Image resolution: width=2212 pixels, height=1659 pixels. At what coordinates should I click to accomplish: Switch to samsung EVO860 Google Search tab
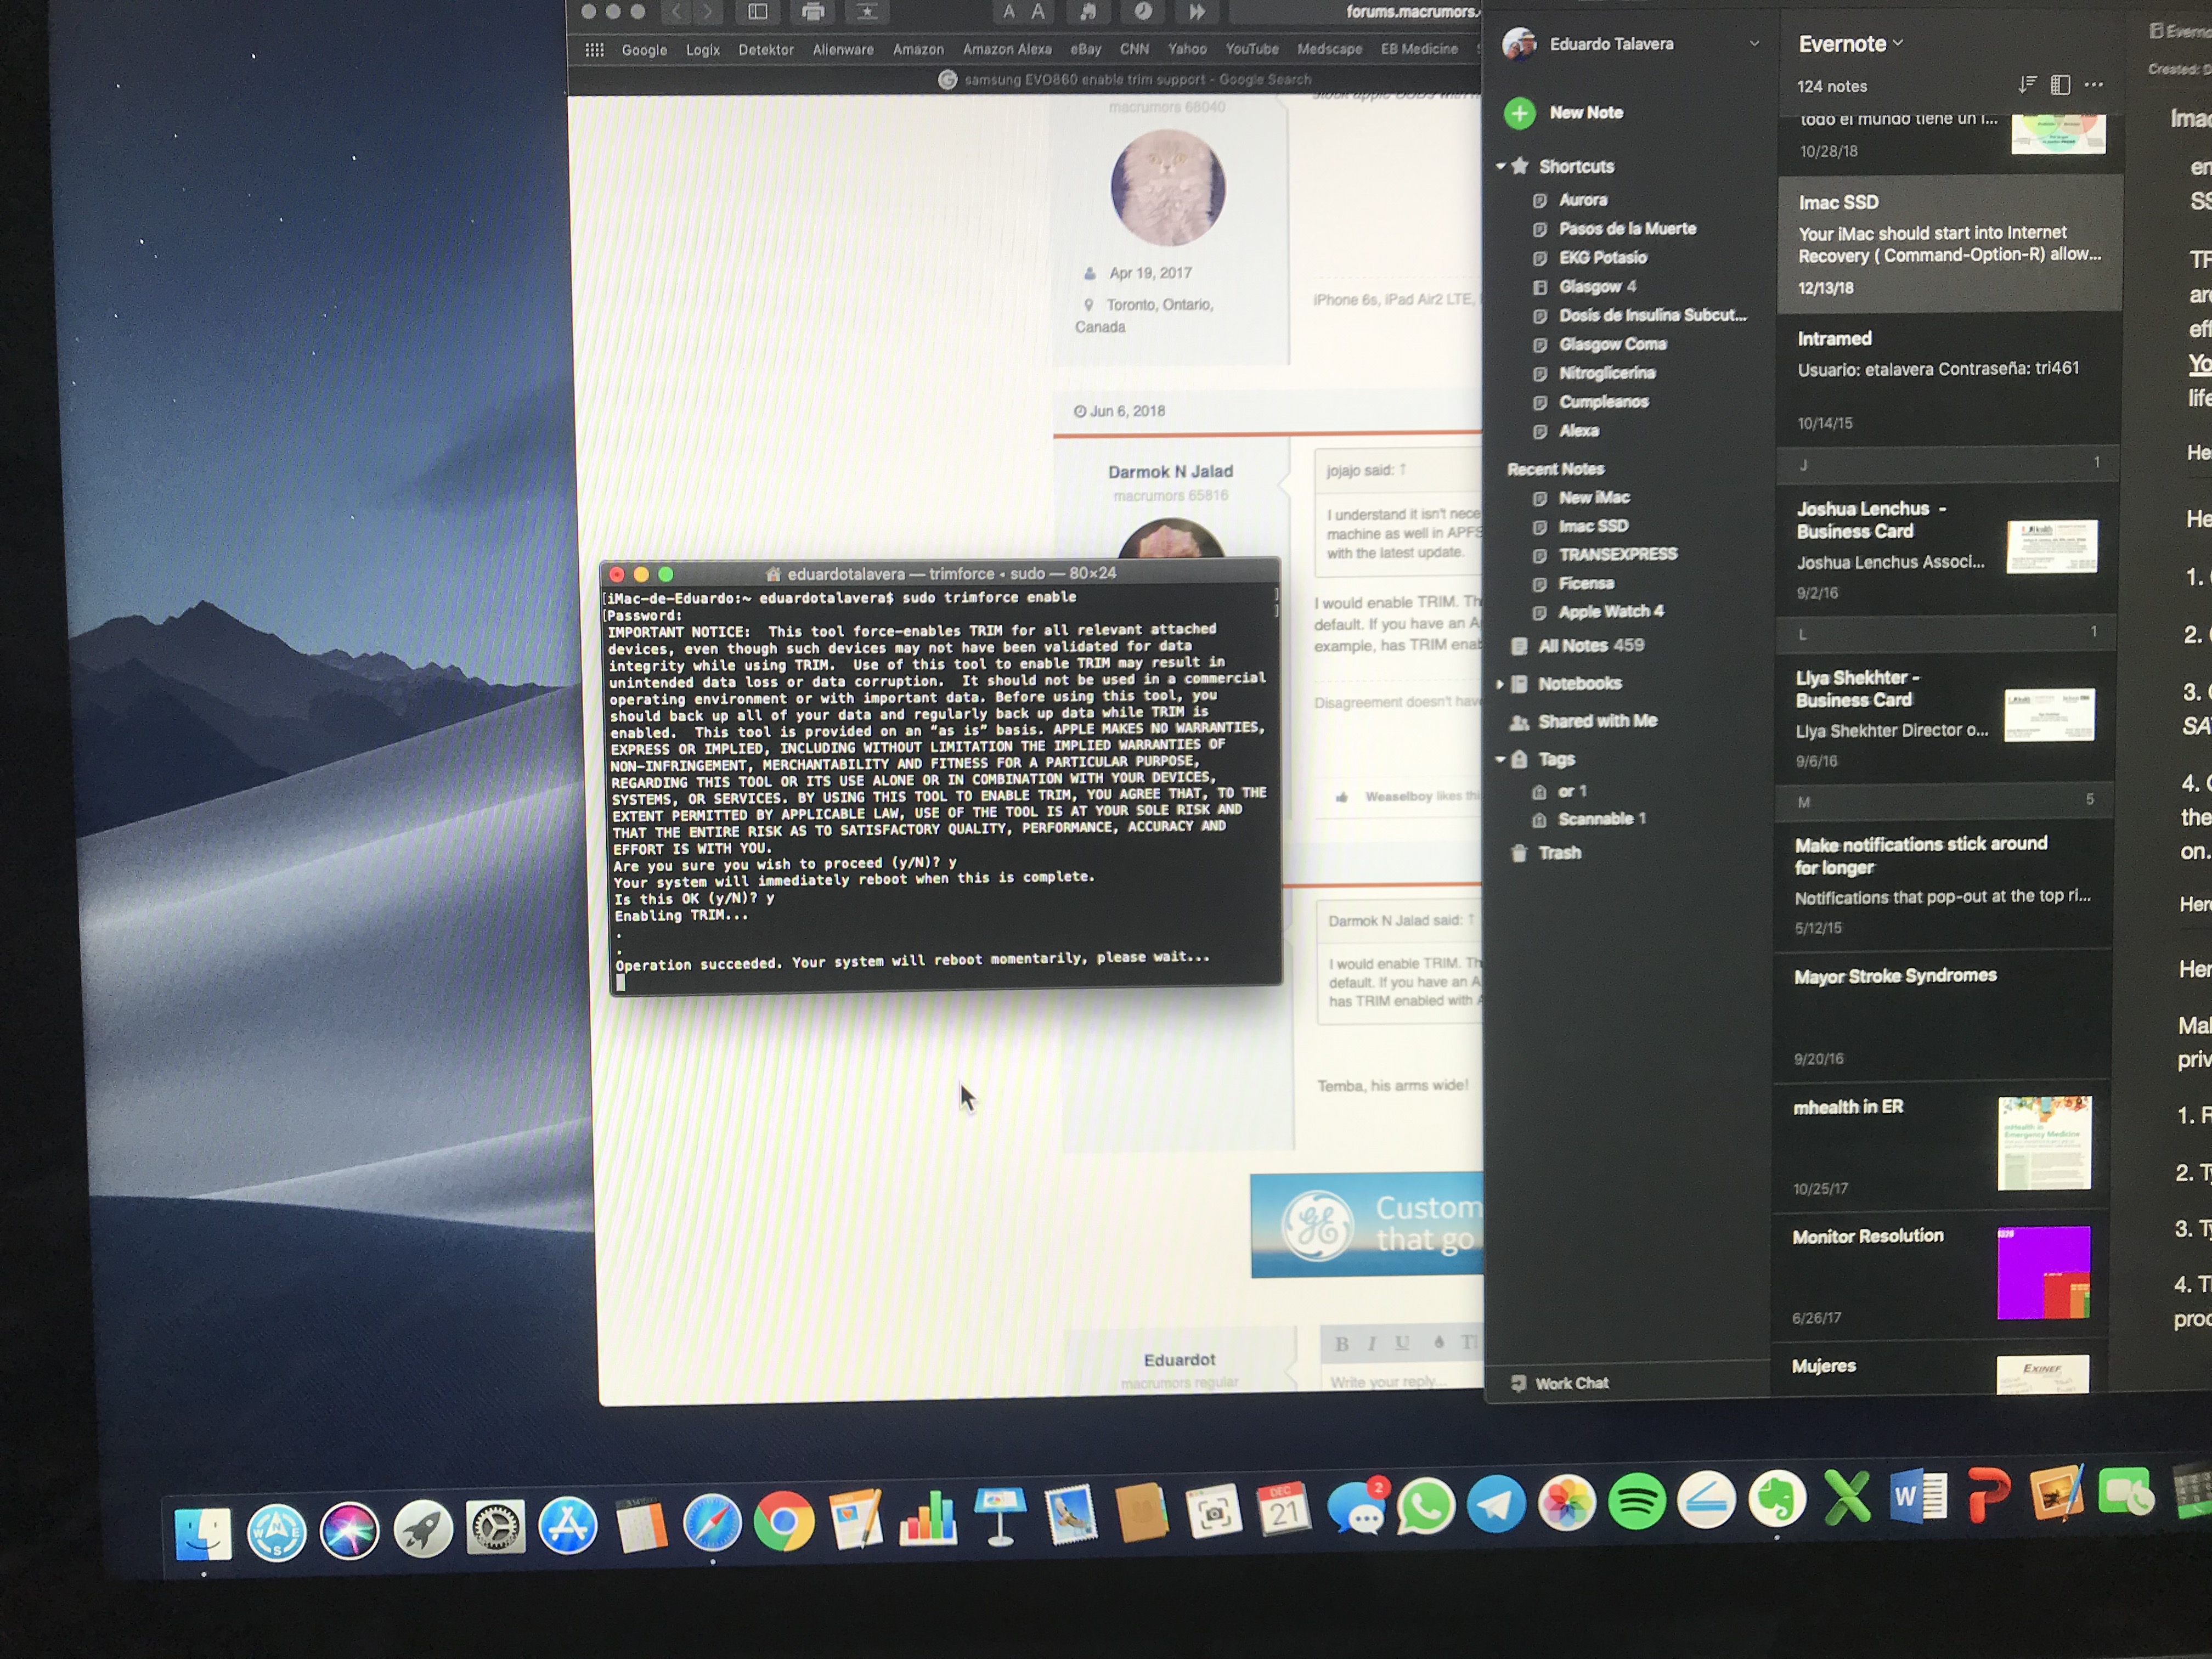coord(1124,80)
